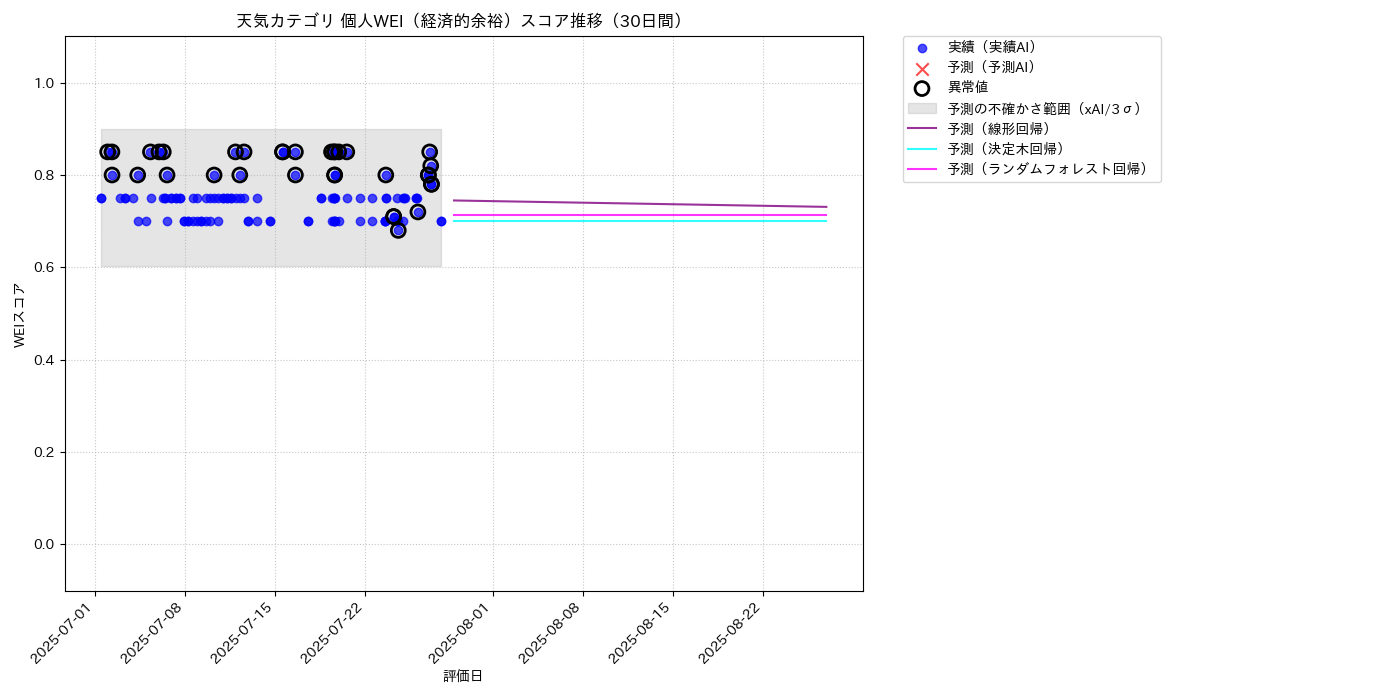Click y-axis tick value 0.6
The height and width of the screenshot is (700, 1400).
(43, 268)
